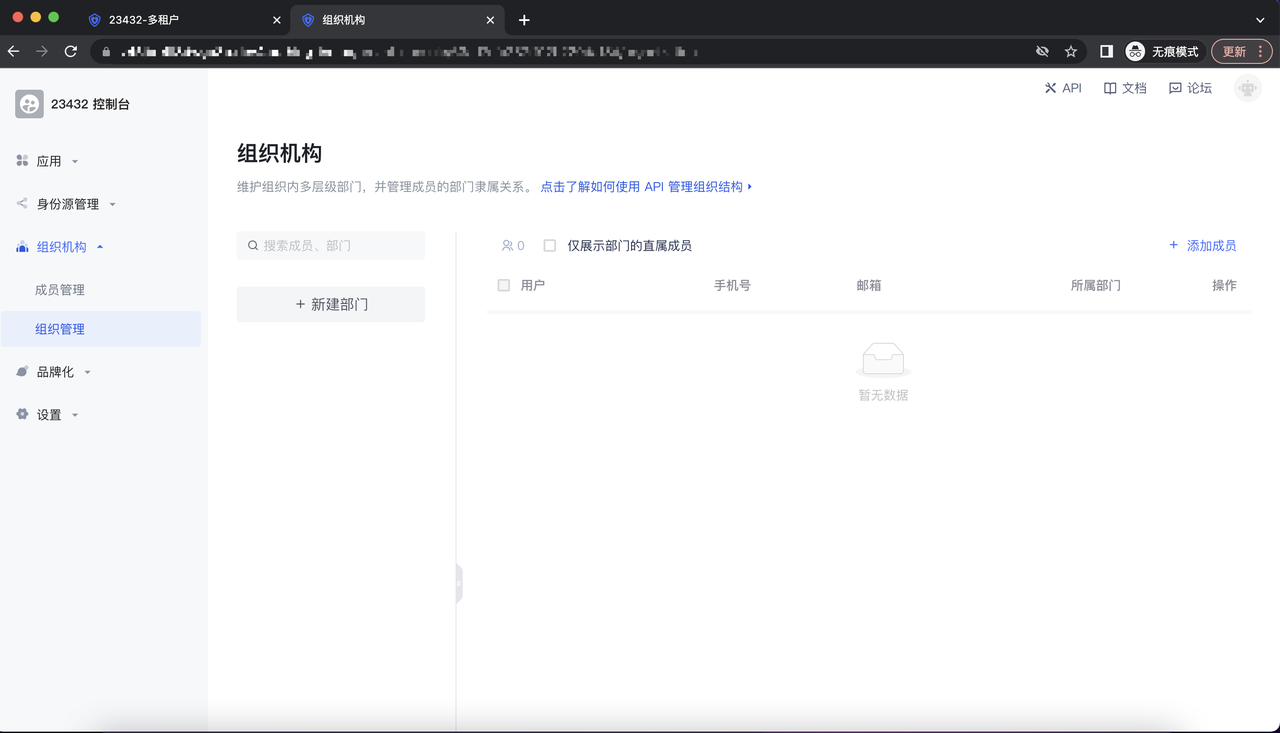Click the browser side panel icon
This screenshot has width=1280, height=733.
coord(1106,51)
